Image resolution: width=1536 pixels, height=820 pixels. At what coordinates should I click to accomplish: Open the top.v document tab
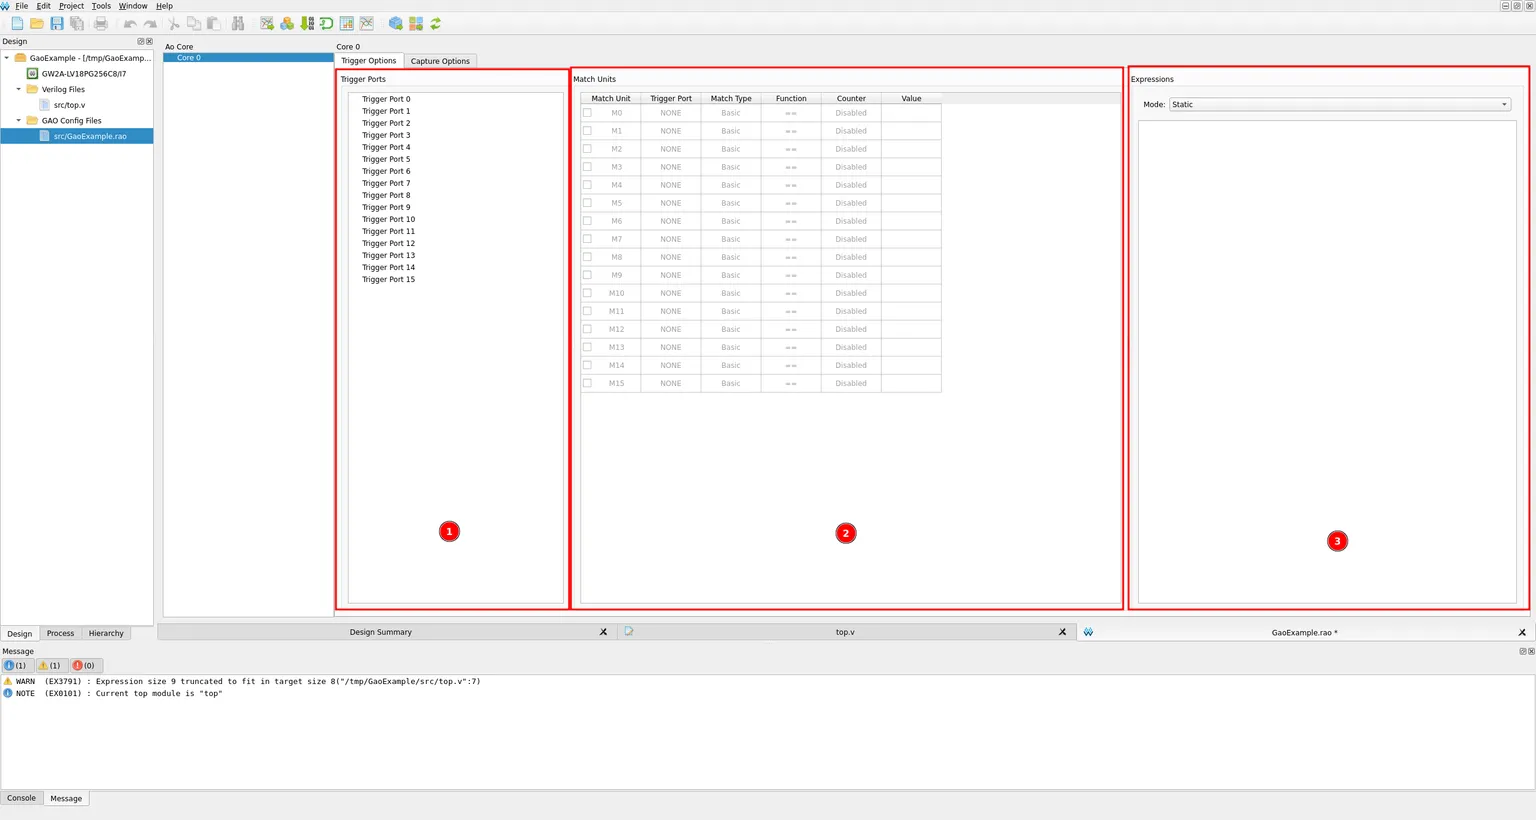click(x=845, y=632)
